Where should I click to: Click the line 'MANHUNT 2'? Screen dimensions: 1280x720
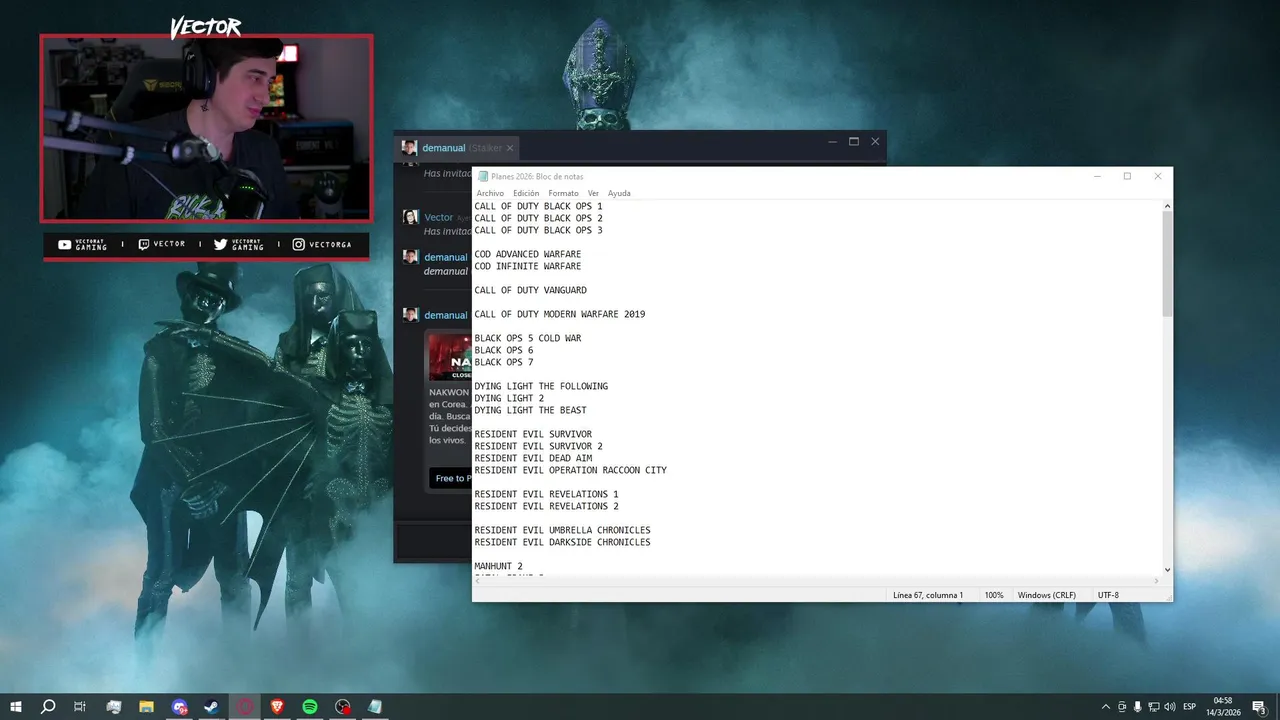coord(498,566)
